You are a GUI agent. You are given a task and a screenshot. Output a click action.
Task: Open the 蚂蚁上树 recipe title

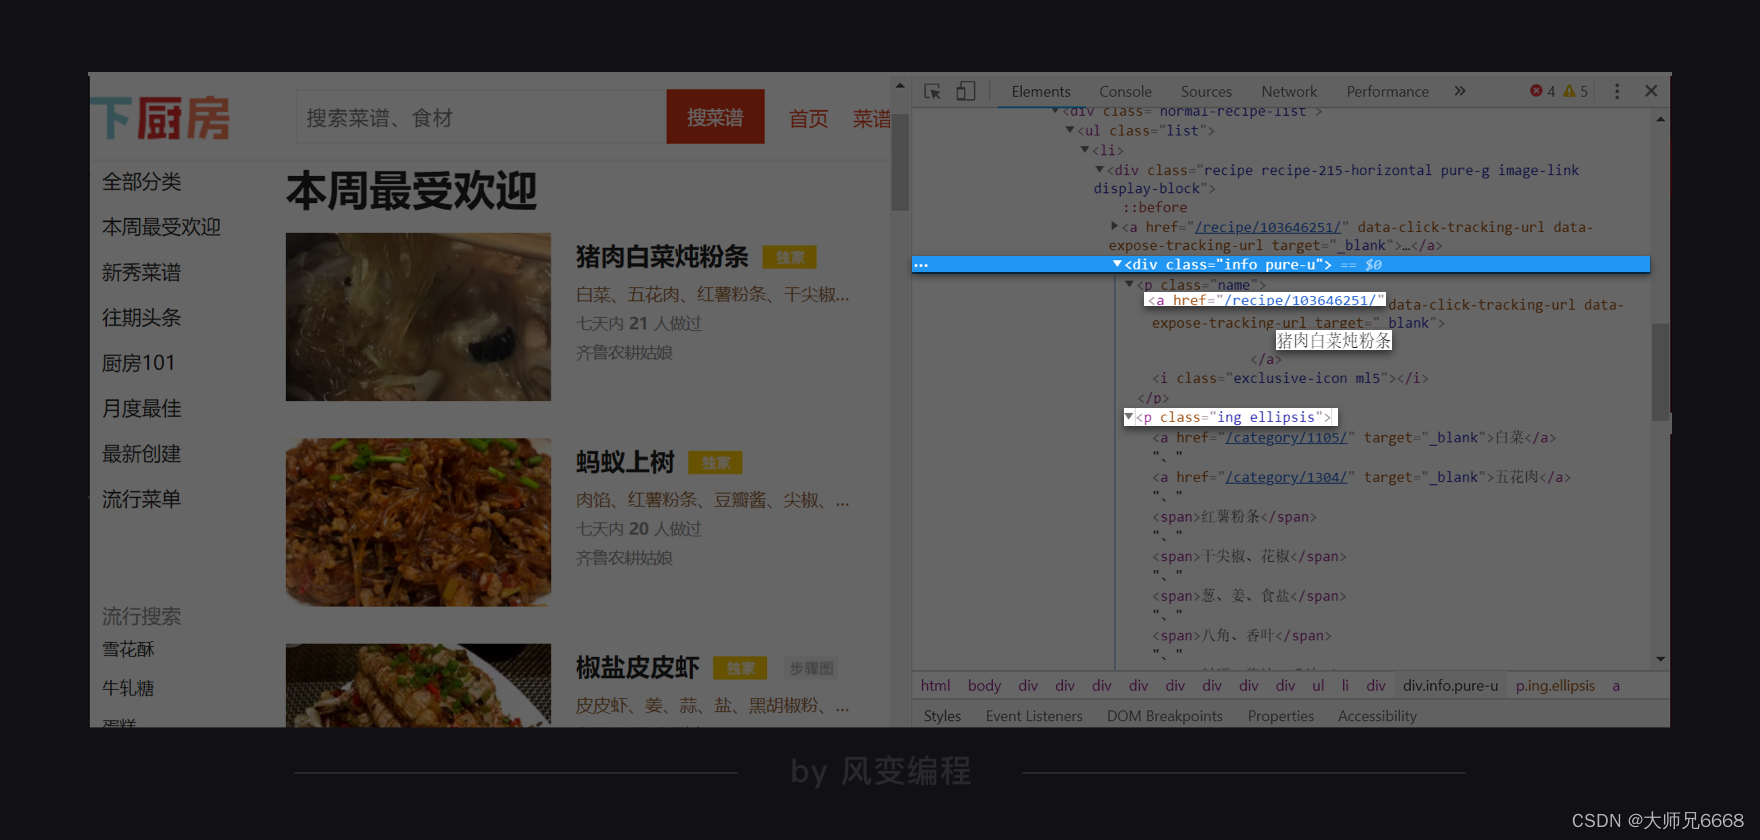click(x=625, y=462)
